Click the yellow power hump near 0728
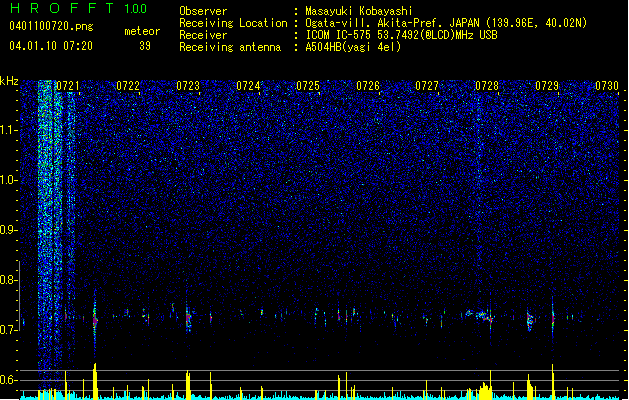The width and height of the screenshot is (629, 400). pyautogui.click(x=485, y=390)
